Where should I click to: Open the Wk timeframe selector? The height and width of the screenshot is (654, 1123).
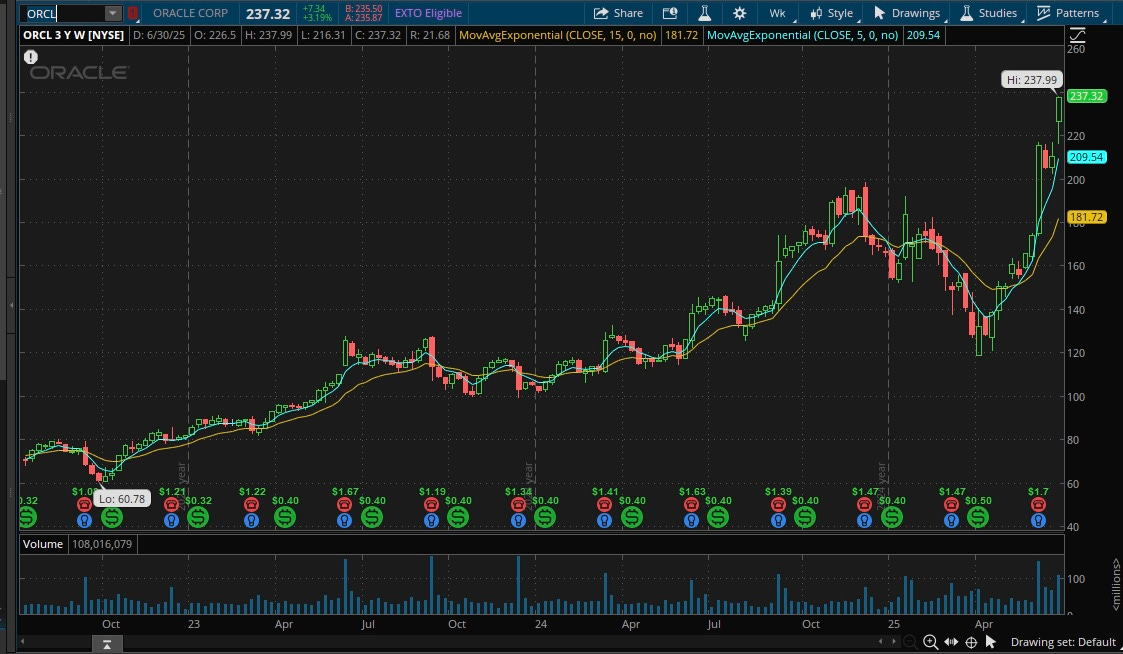click(x=778, y=13)
